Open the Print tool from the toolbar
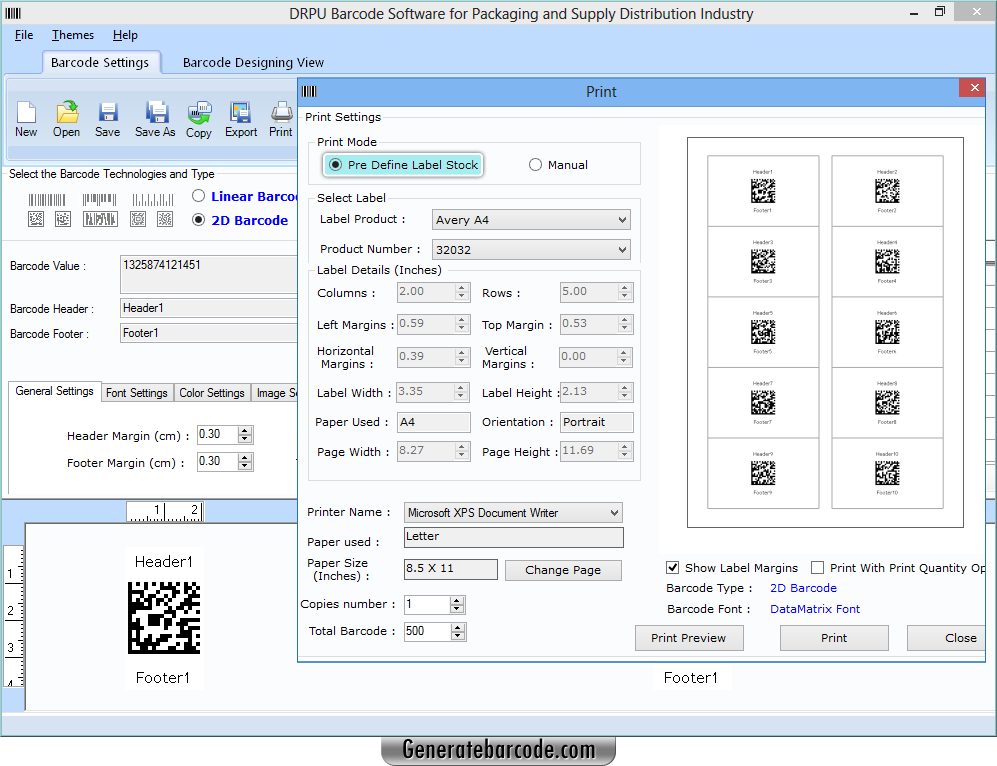This screenshot has height=766, width=997. pyautogui.click(x=281, y=120)
